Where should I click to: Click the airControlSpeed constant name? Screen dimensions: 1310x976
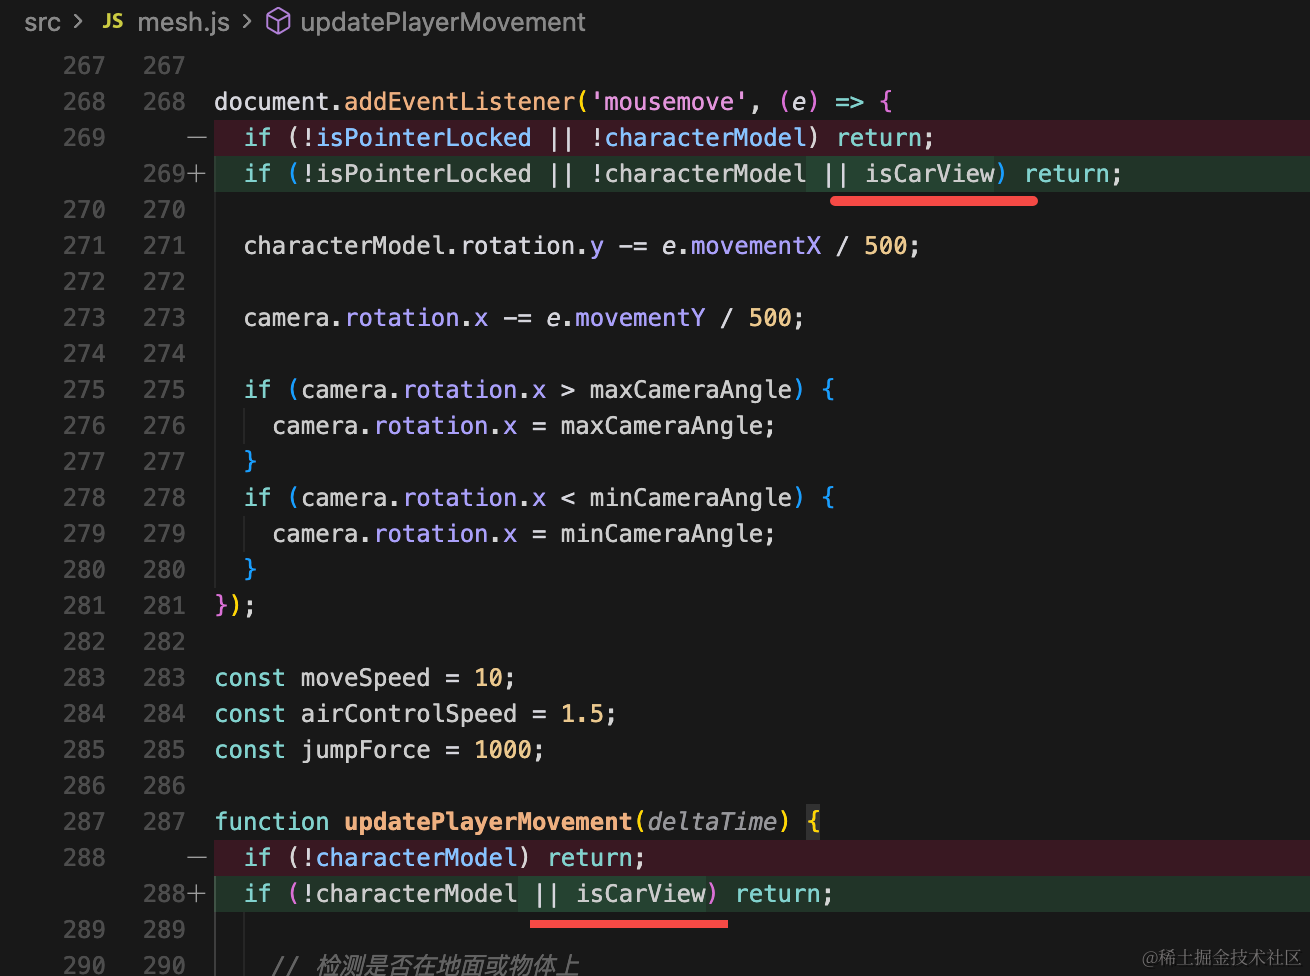pyautogui.click(x=409, y=713)
